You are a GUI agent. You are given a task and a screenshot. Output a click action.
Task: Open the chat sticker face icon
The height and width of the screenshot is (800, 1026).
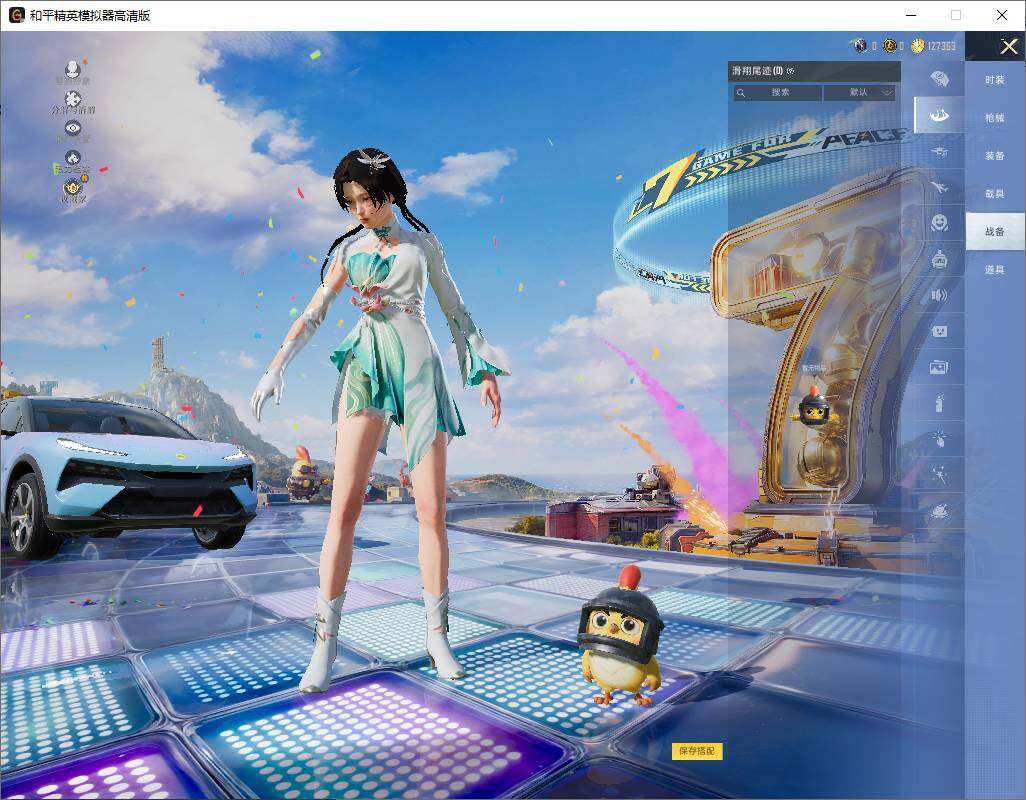tap(939, 332)
